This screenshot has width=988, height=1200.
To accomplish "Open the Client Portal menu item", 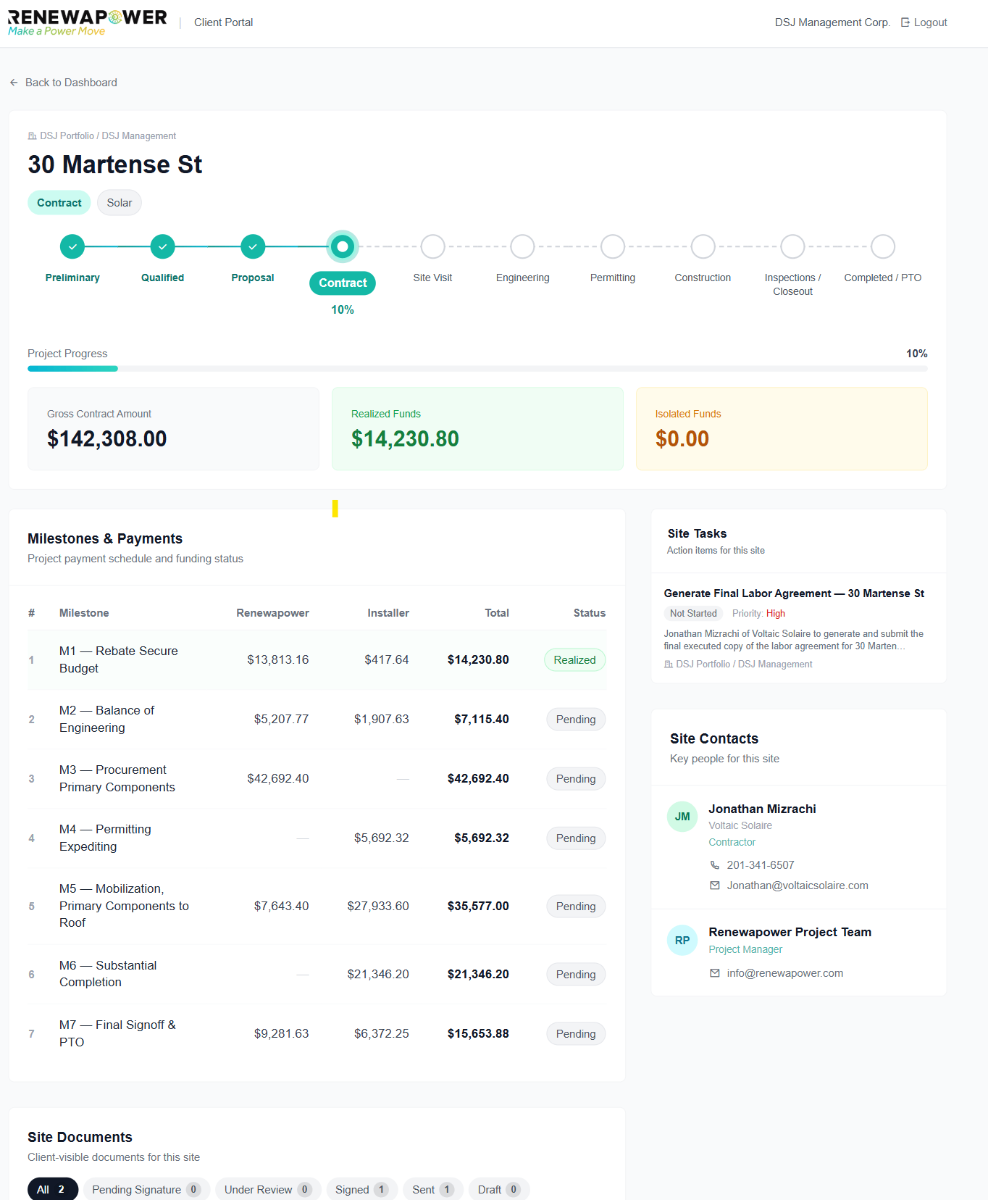I will [x=223, y=21].
